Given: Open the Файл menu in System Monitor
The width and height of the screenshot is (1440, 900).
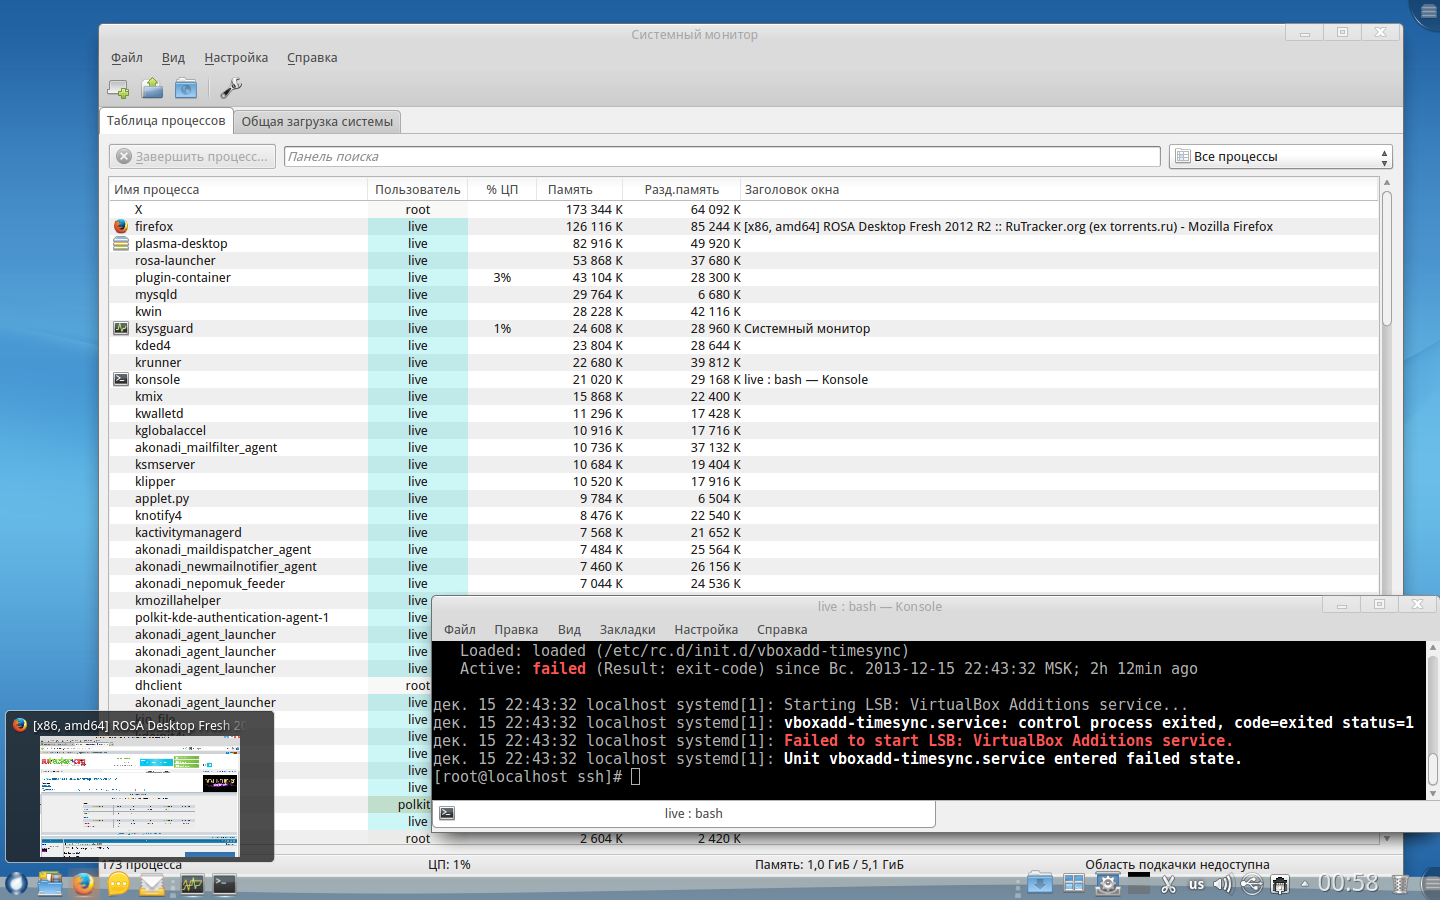Looking at the screenshot, I should [x=127, y=58].
